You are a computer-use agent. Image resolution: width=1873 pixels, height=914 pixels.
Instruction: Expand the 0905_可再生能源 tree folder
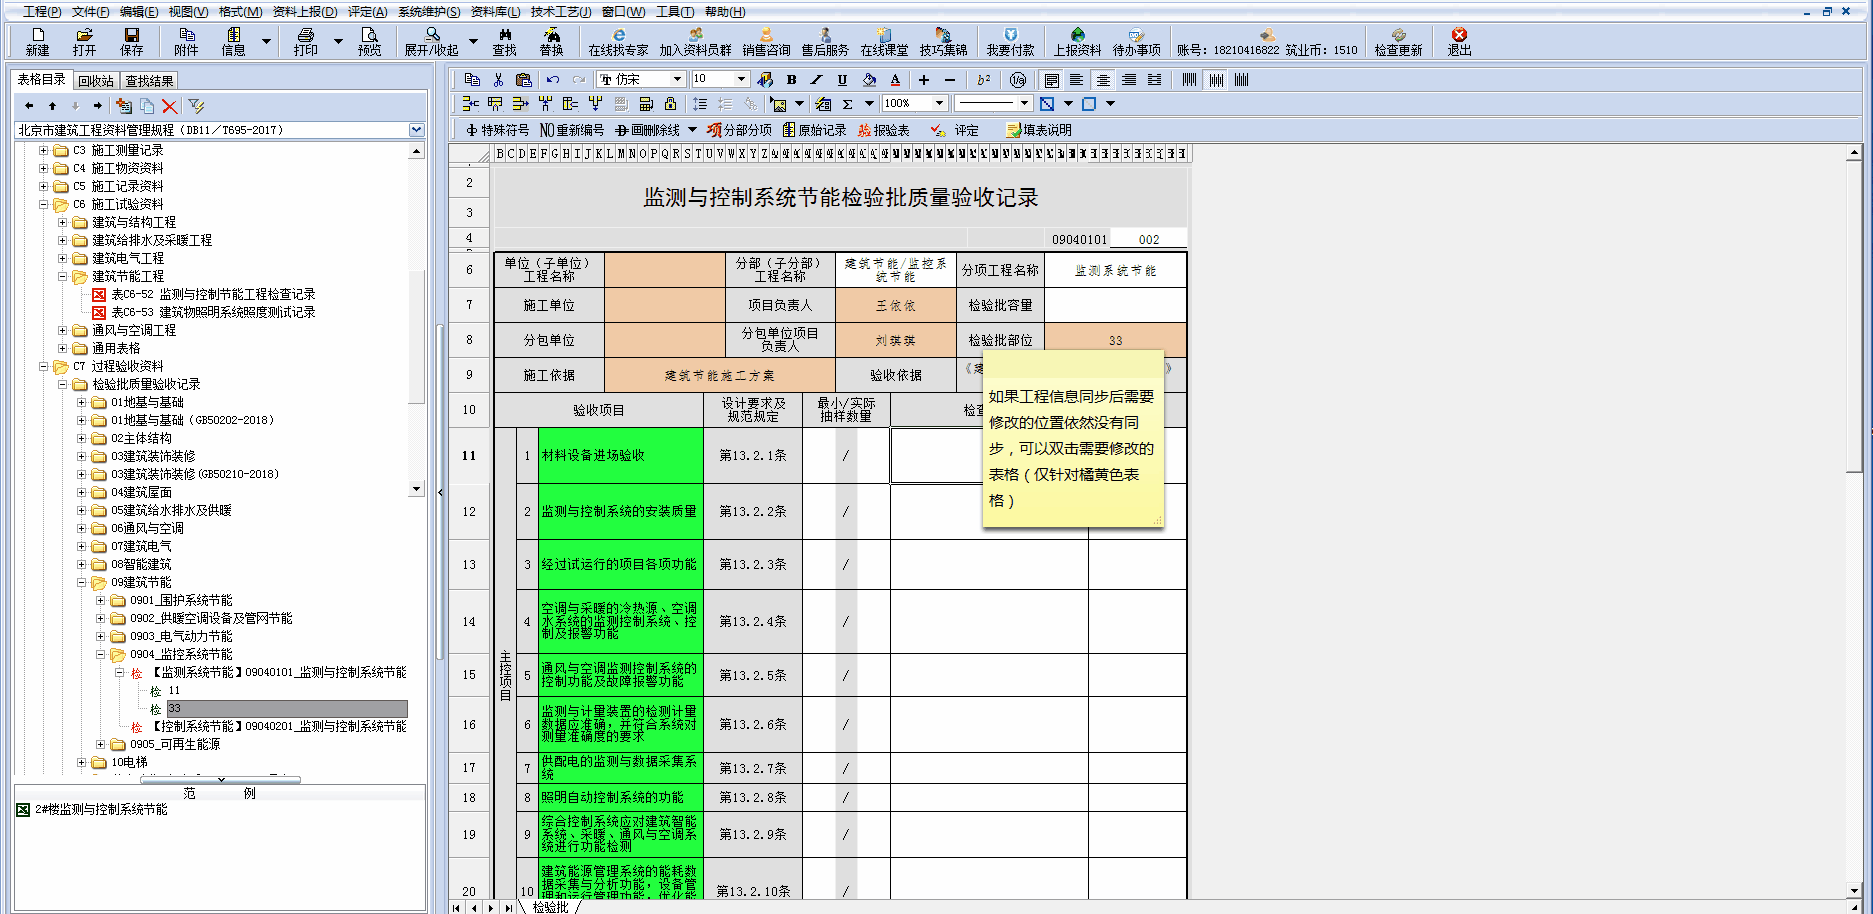tap(100, 744)
